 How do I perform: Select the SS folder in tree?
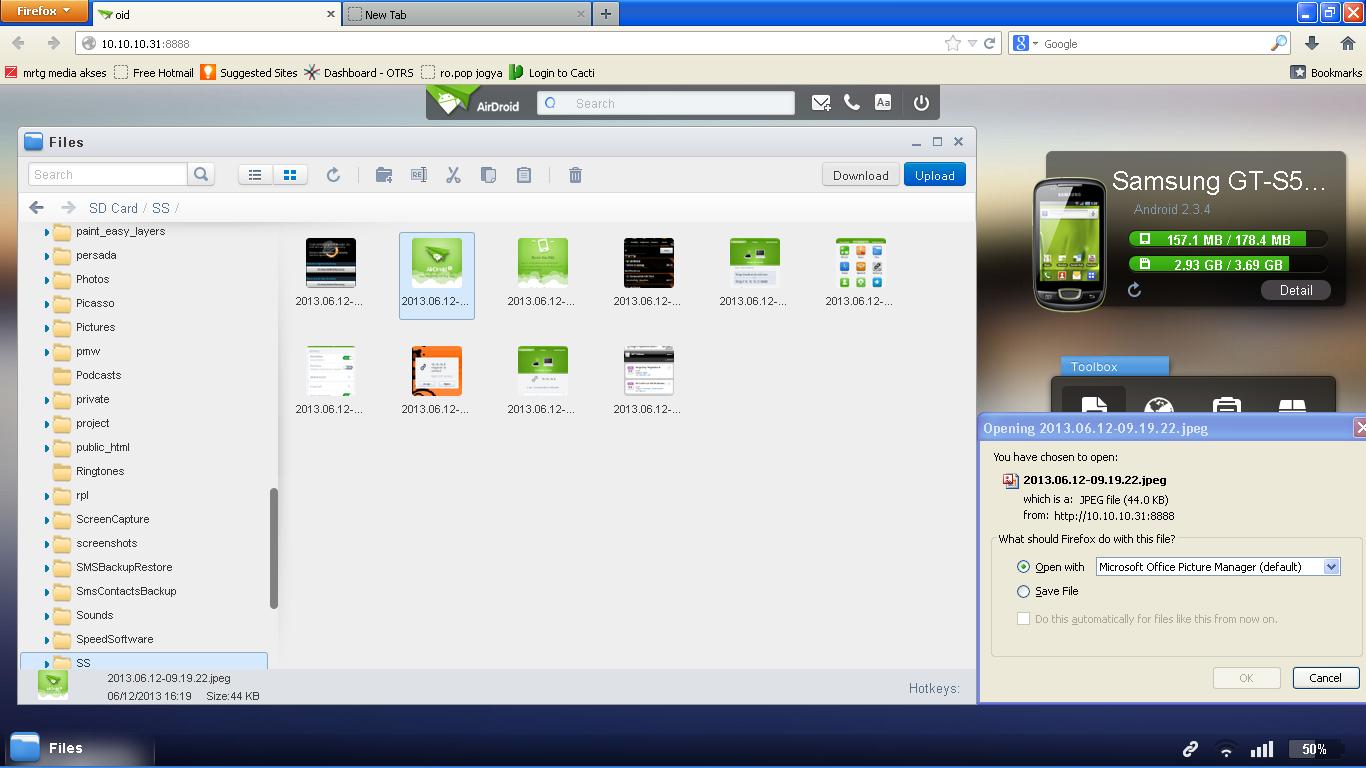pos(144,662)
